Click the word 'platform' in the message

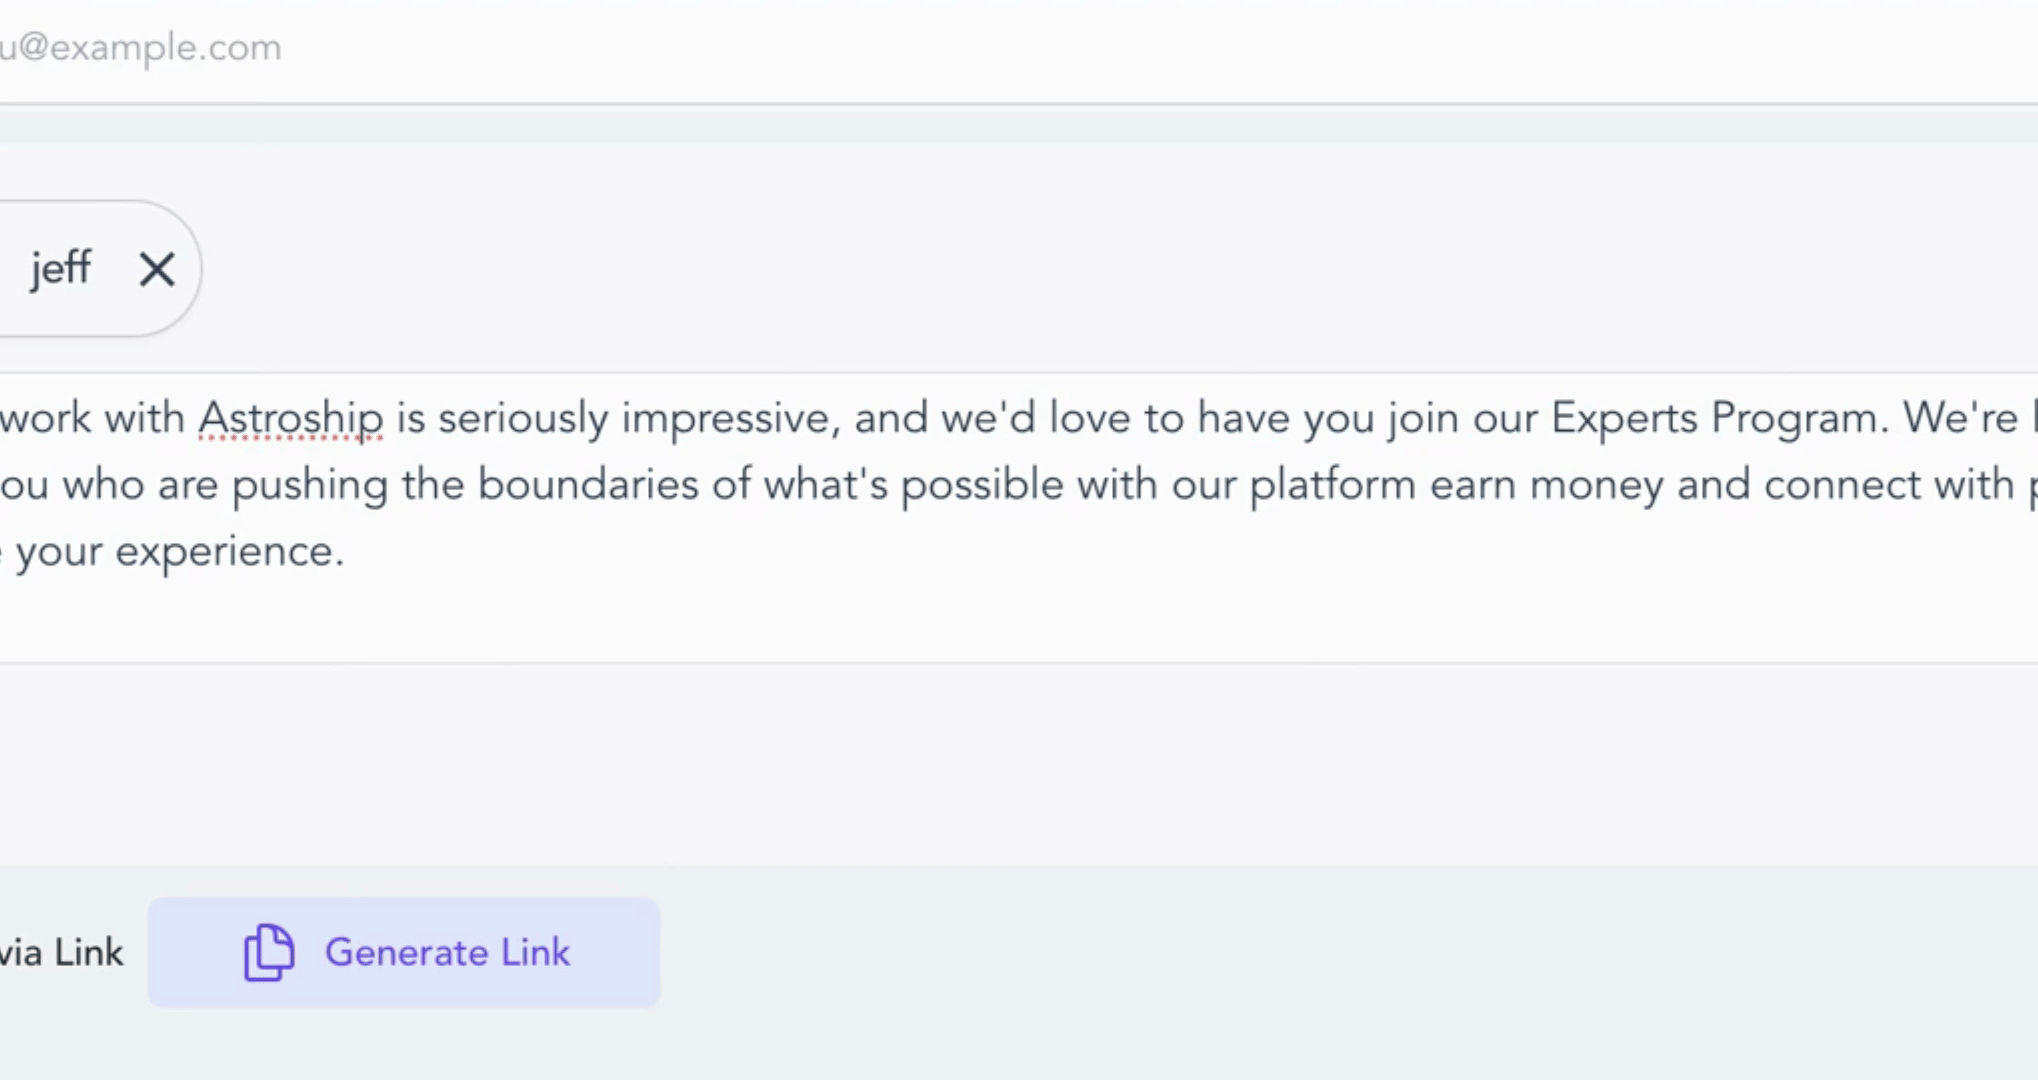1332,485
